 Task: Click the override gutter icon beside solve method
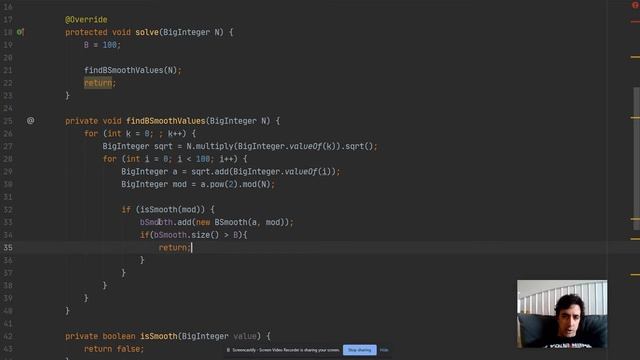click(x=20, y=32)
